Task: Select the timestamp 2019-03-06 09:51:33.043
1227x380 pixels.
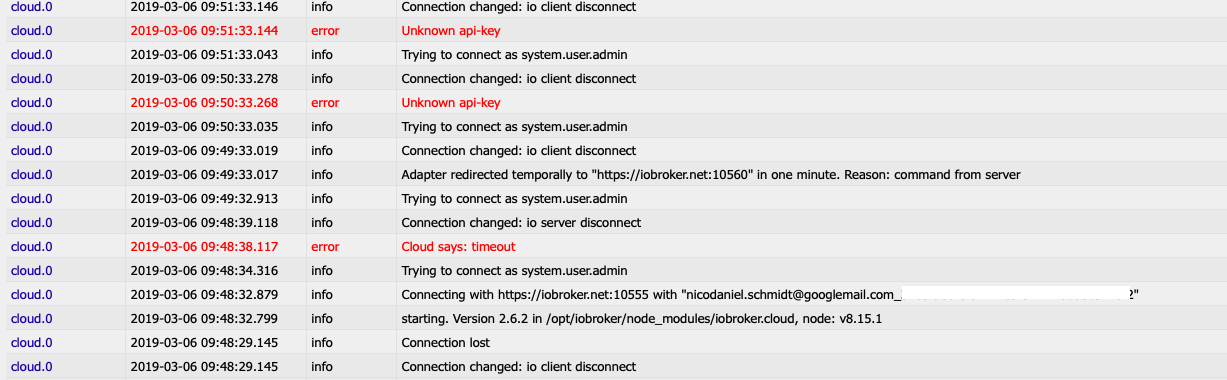Action: (204, 55)
